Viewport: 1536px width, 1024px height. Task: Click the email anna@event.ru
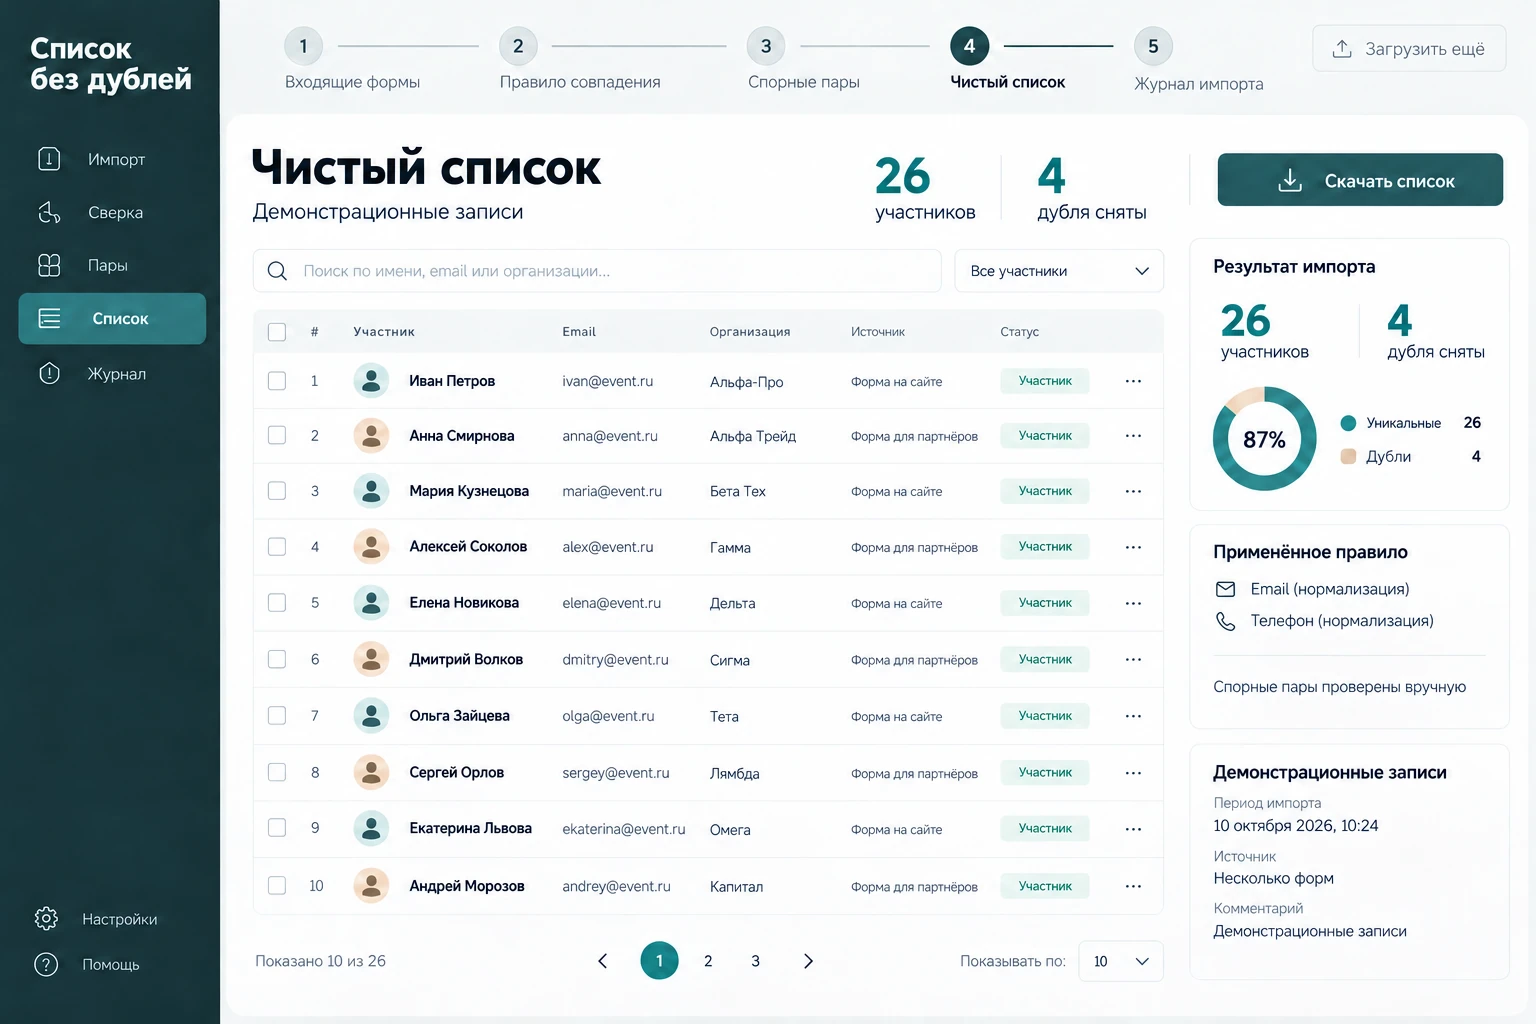[610, 436]
